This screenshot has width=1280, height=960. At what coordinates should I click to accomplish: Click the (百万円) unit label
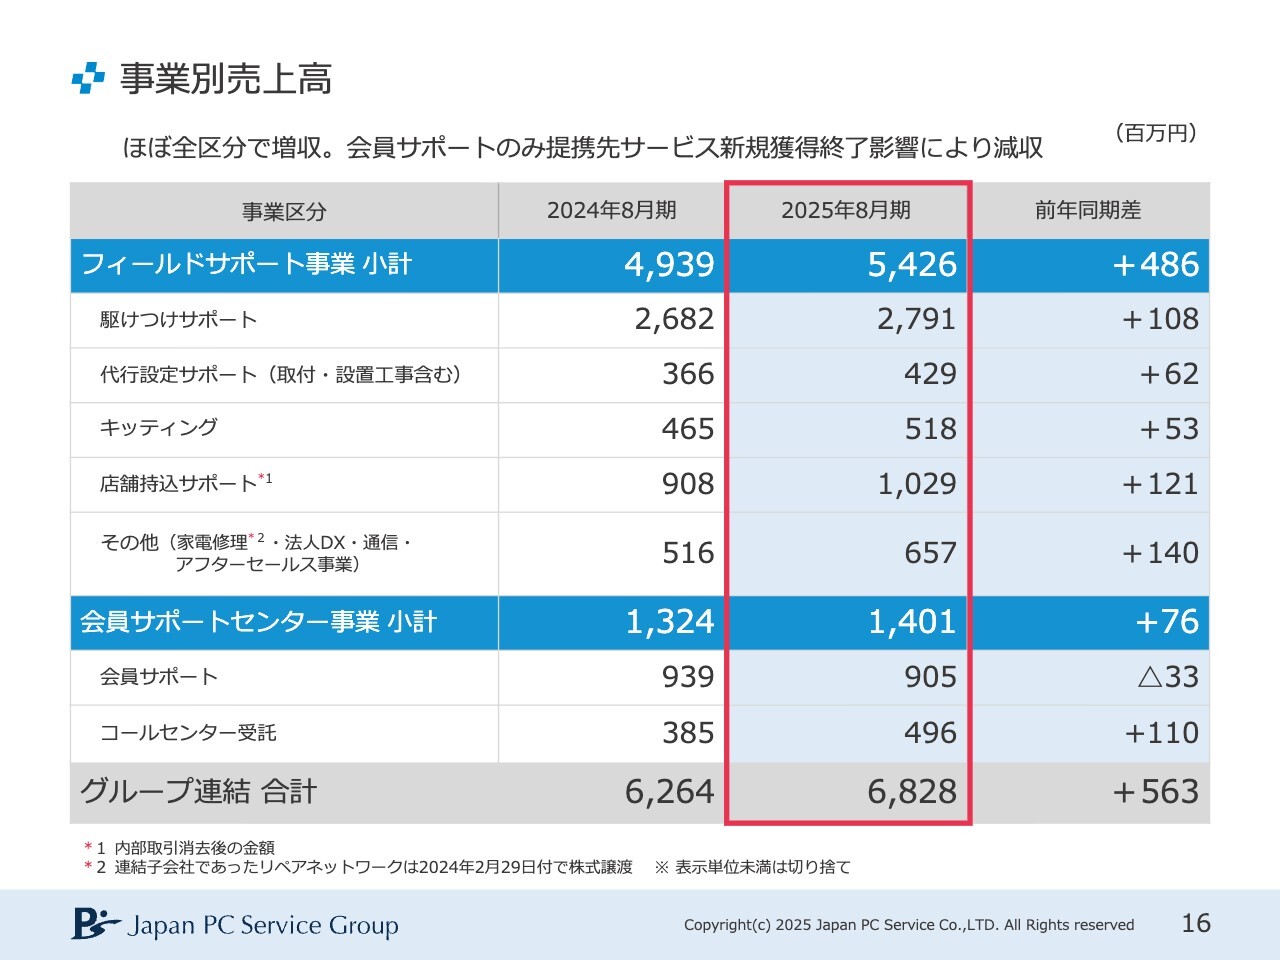pos(1155,133)
